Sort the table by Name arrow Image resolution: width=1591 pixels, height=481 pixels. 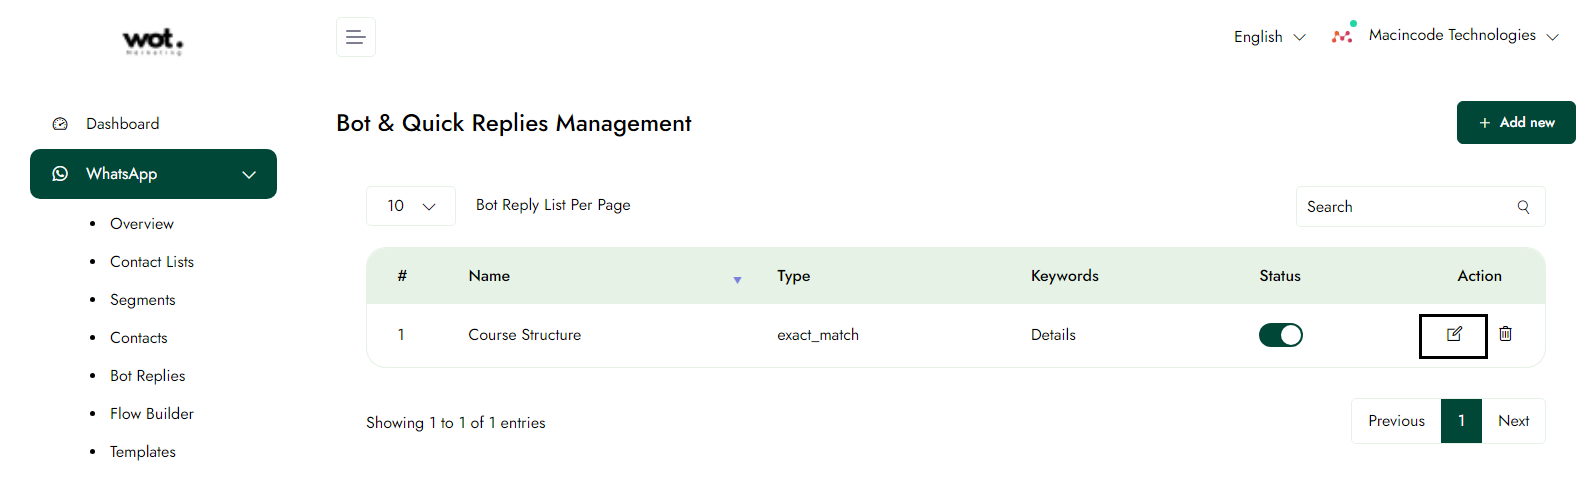coord(737,280)
